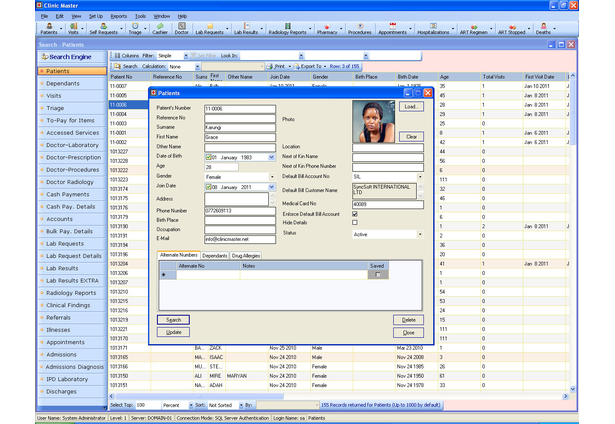Click the Age column header
The image size is (615, 424).
click(459, 77)
